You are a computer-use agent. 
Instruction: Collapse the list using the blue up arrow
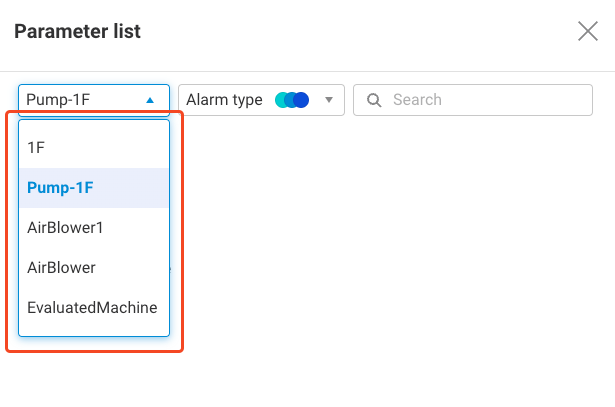click(x=150, y=100)
